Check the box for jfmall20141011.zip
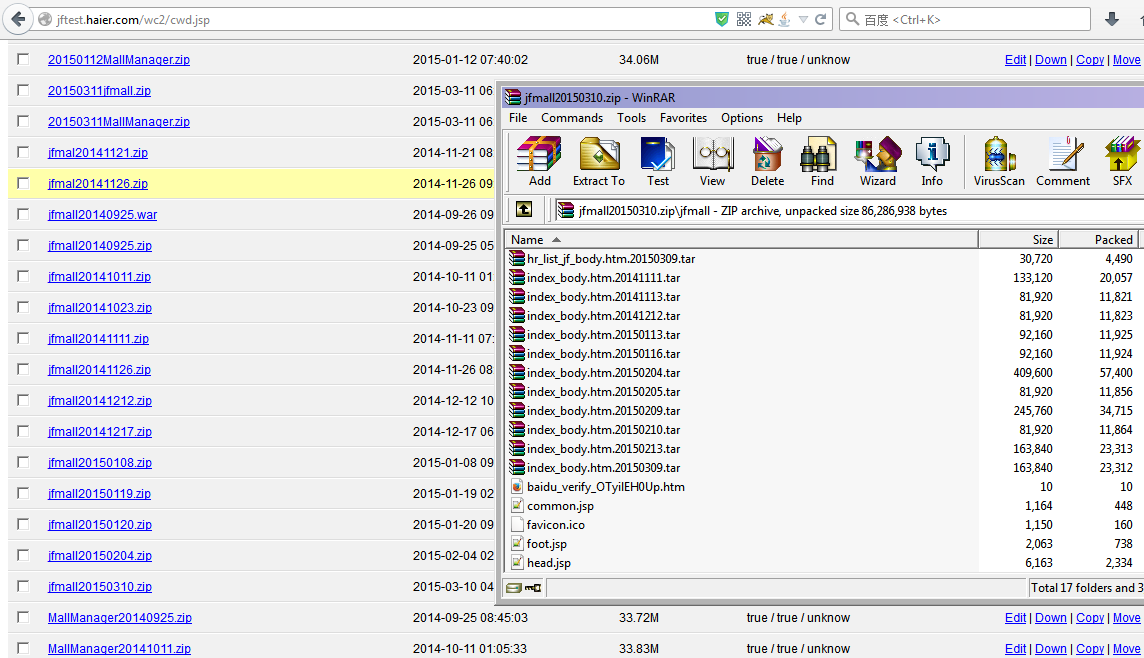The image size is (1144, 658). [x=23, y=276]
